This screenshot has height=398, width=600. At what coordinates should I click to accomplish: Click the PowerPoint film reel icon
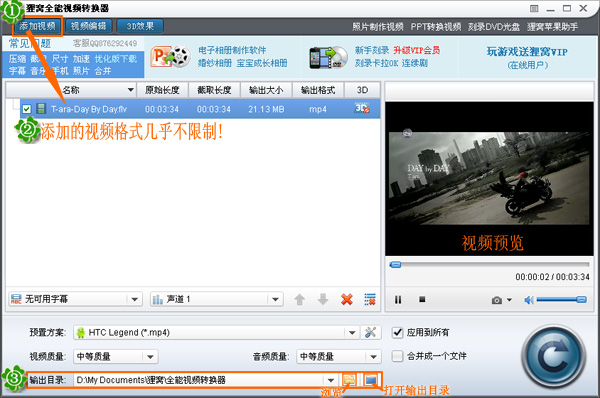click(170, 57)
